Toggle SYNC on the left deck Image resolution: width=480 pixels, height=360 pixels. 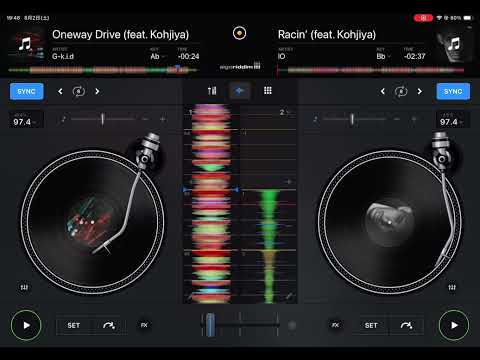(26, 91)
